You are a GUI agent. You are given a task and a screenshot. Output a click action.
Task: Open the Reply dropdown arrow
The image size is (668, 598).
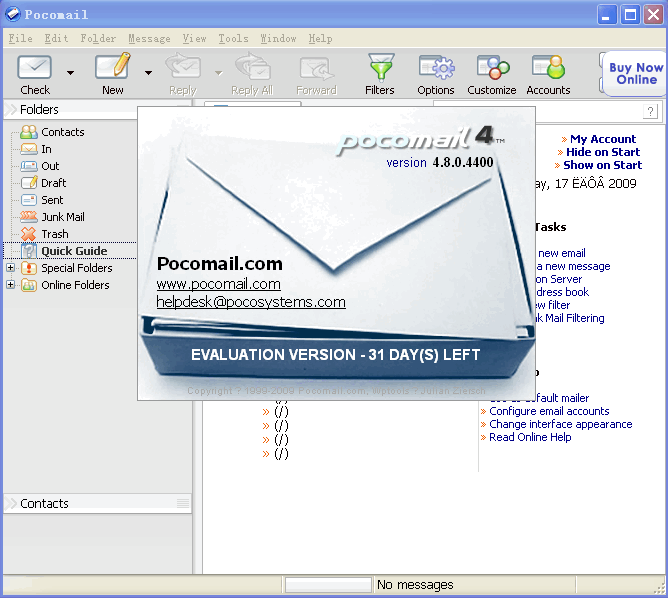coord(219,73)
